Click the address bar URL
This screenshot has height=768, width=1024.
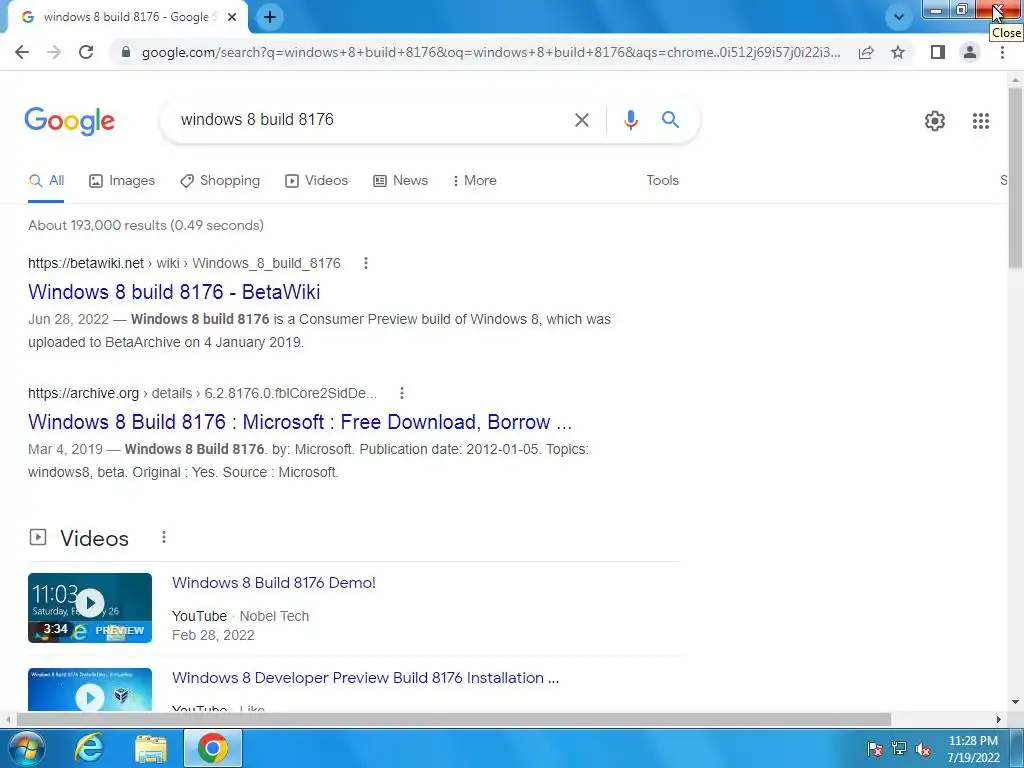(491, 52)
